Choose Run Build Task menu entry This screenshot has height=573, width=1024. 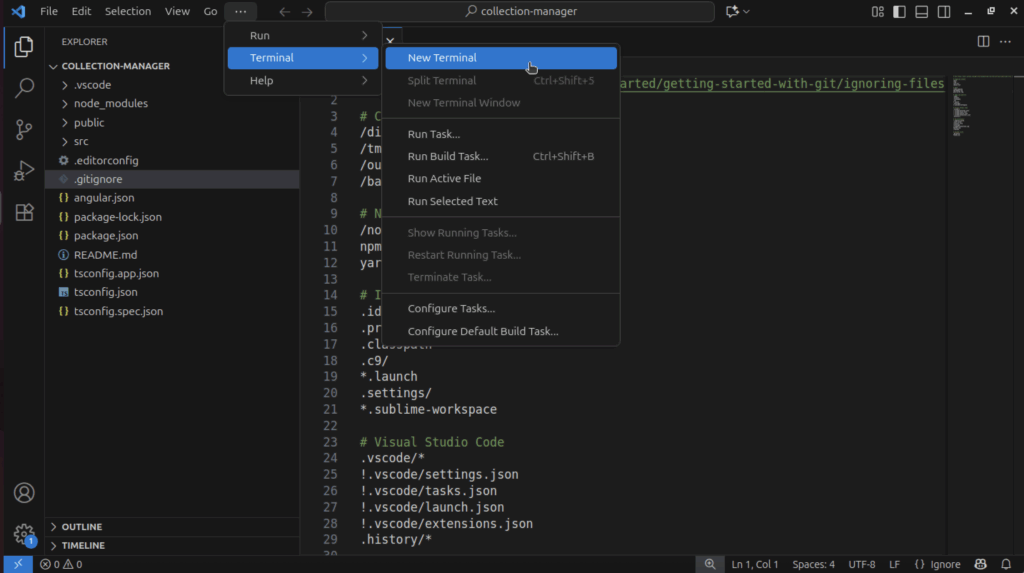pyautogui.click(x=448, y=156)
